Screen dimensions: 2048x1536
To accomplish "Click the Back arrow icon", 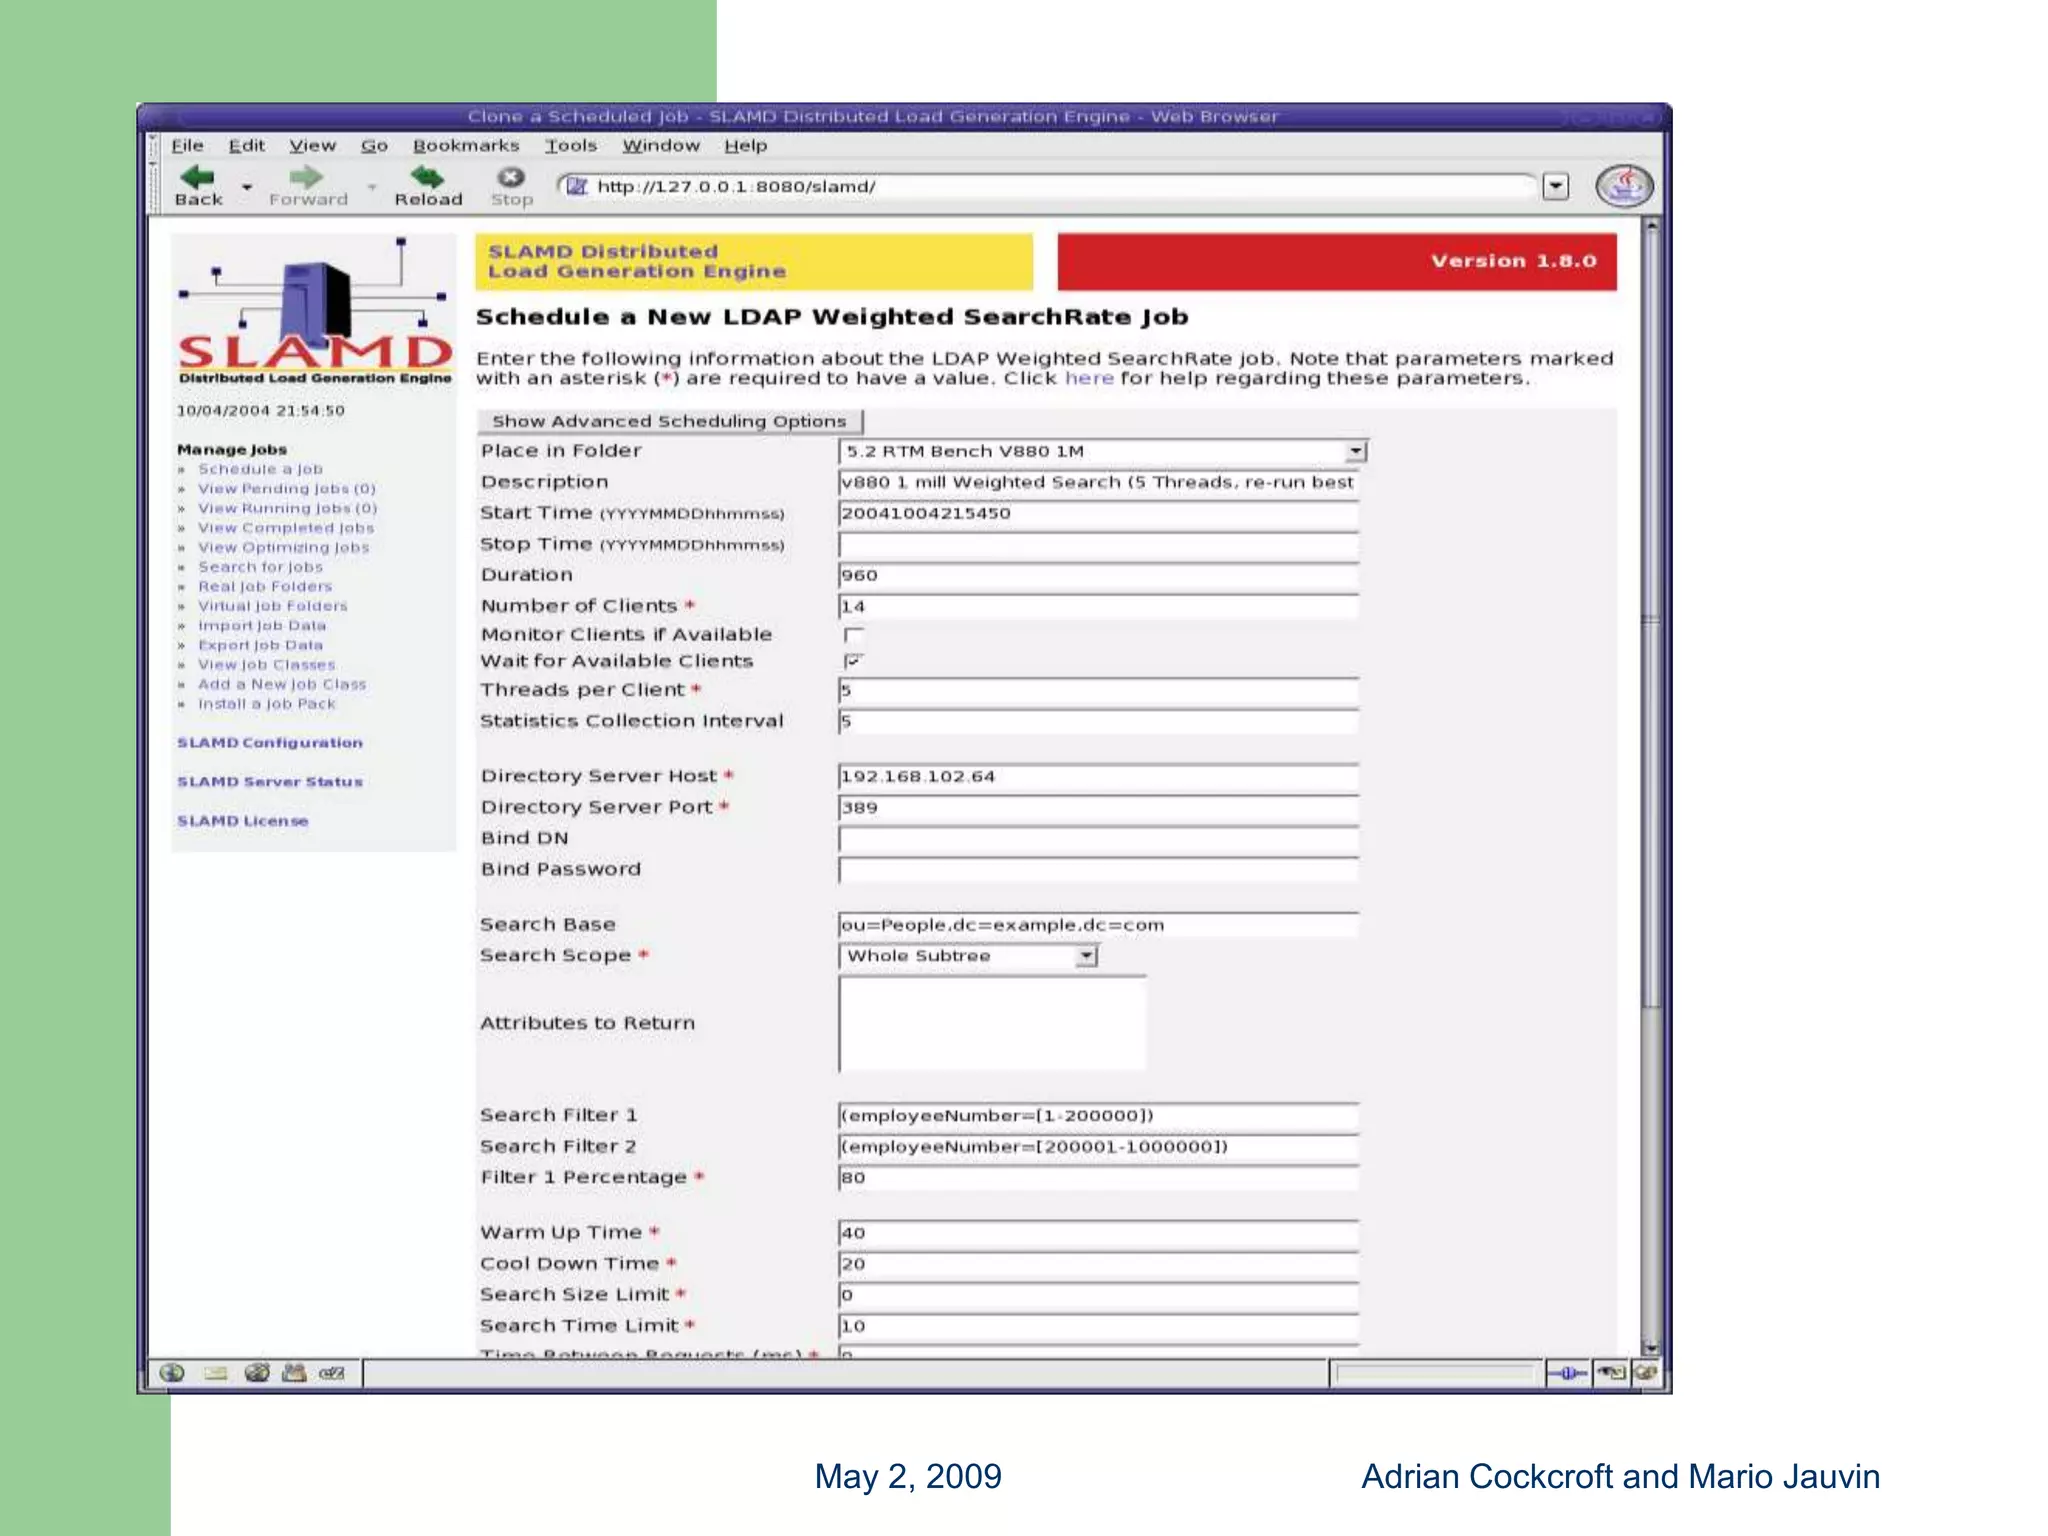I will [x=198, y=177].
